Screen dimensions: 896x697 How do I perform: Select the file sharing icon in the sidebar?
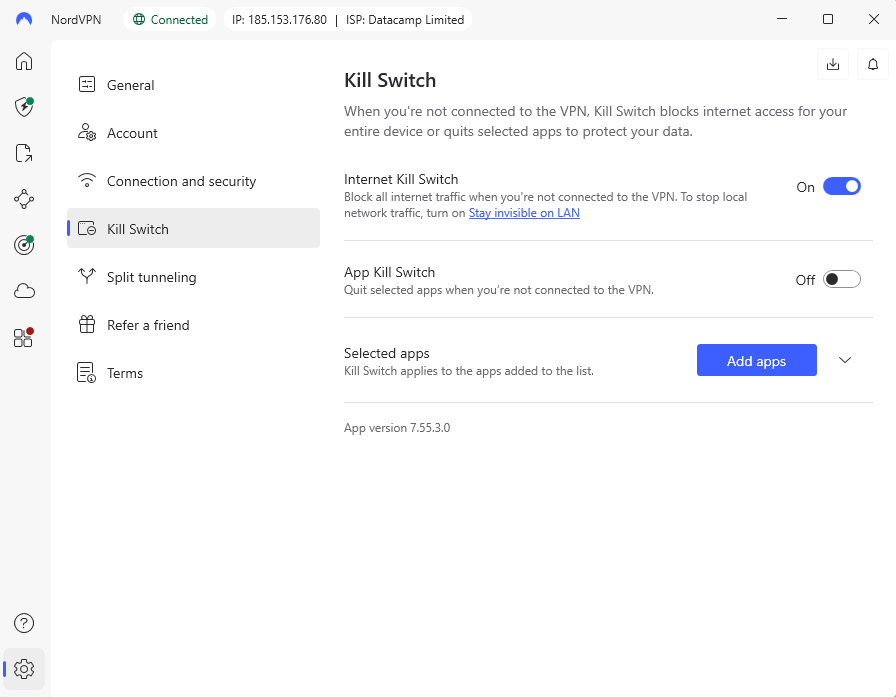tap(23, 153)
